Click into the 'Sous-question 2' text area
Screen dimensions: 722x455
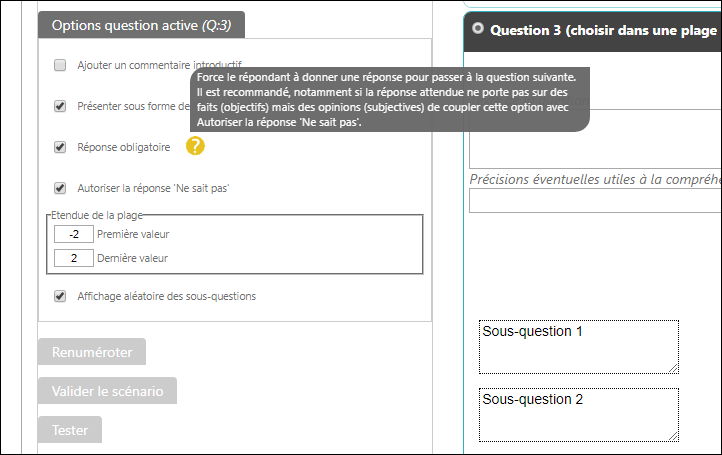[x=579, y=415]
